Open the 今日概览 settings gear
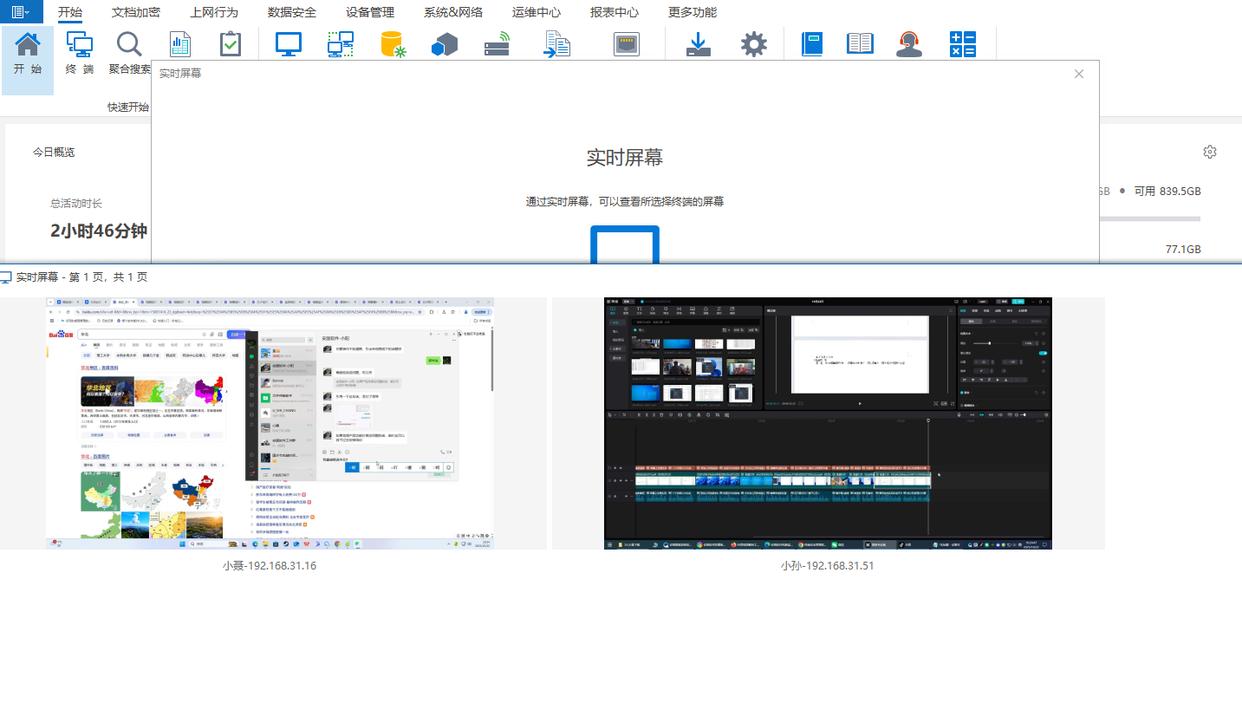The width and height of the screenshot is (1242, 716). click(1210, 152)
